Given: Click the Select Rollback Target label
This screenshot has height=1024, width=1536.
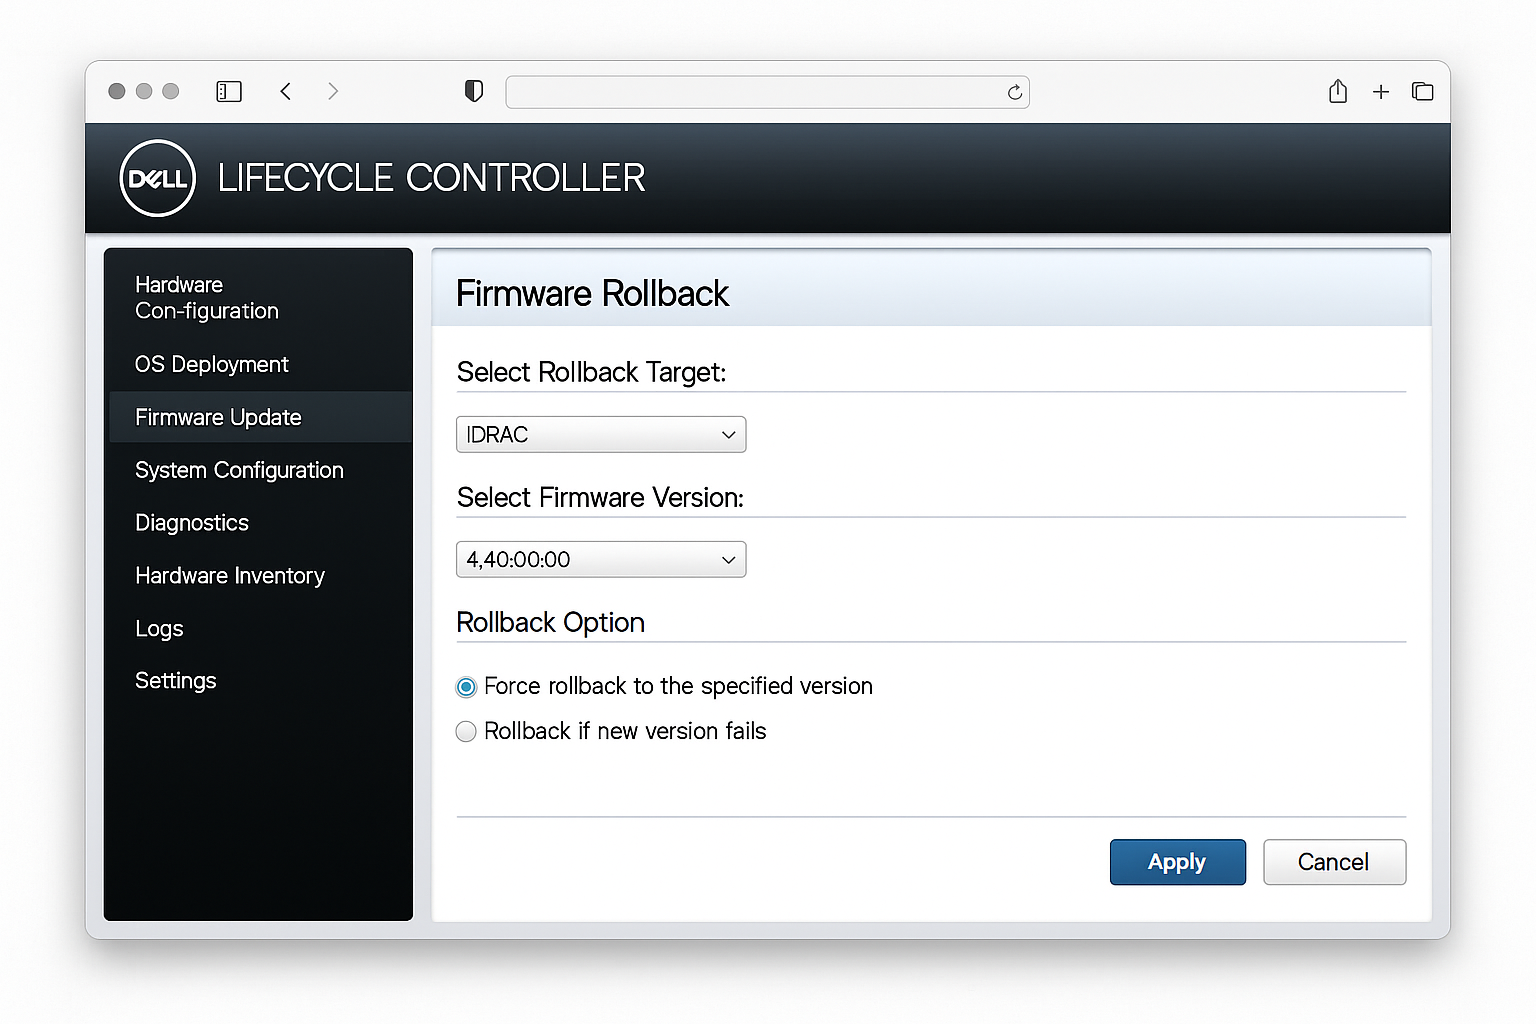Looking at the screenshot, I should tap(591, 372).
